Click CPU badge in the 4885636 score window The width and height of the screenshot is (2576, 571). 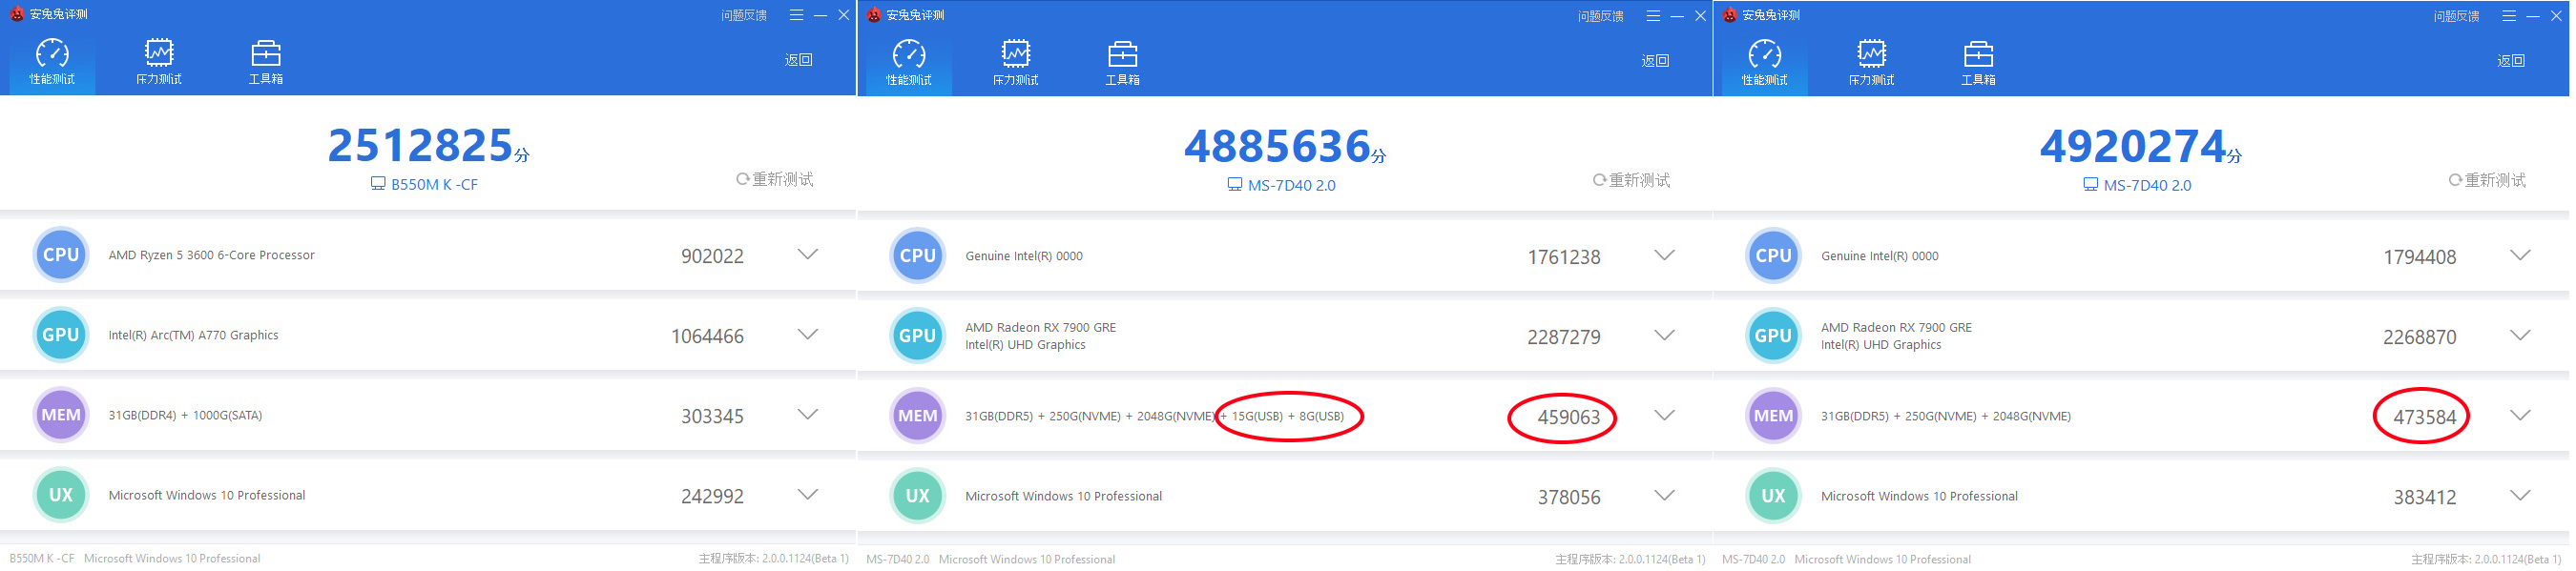918,256
